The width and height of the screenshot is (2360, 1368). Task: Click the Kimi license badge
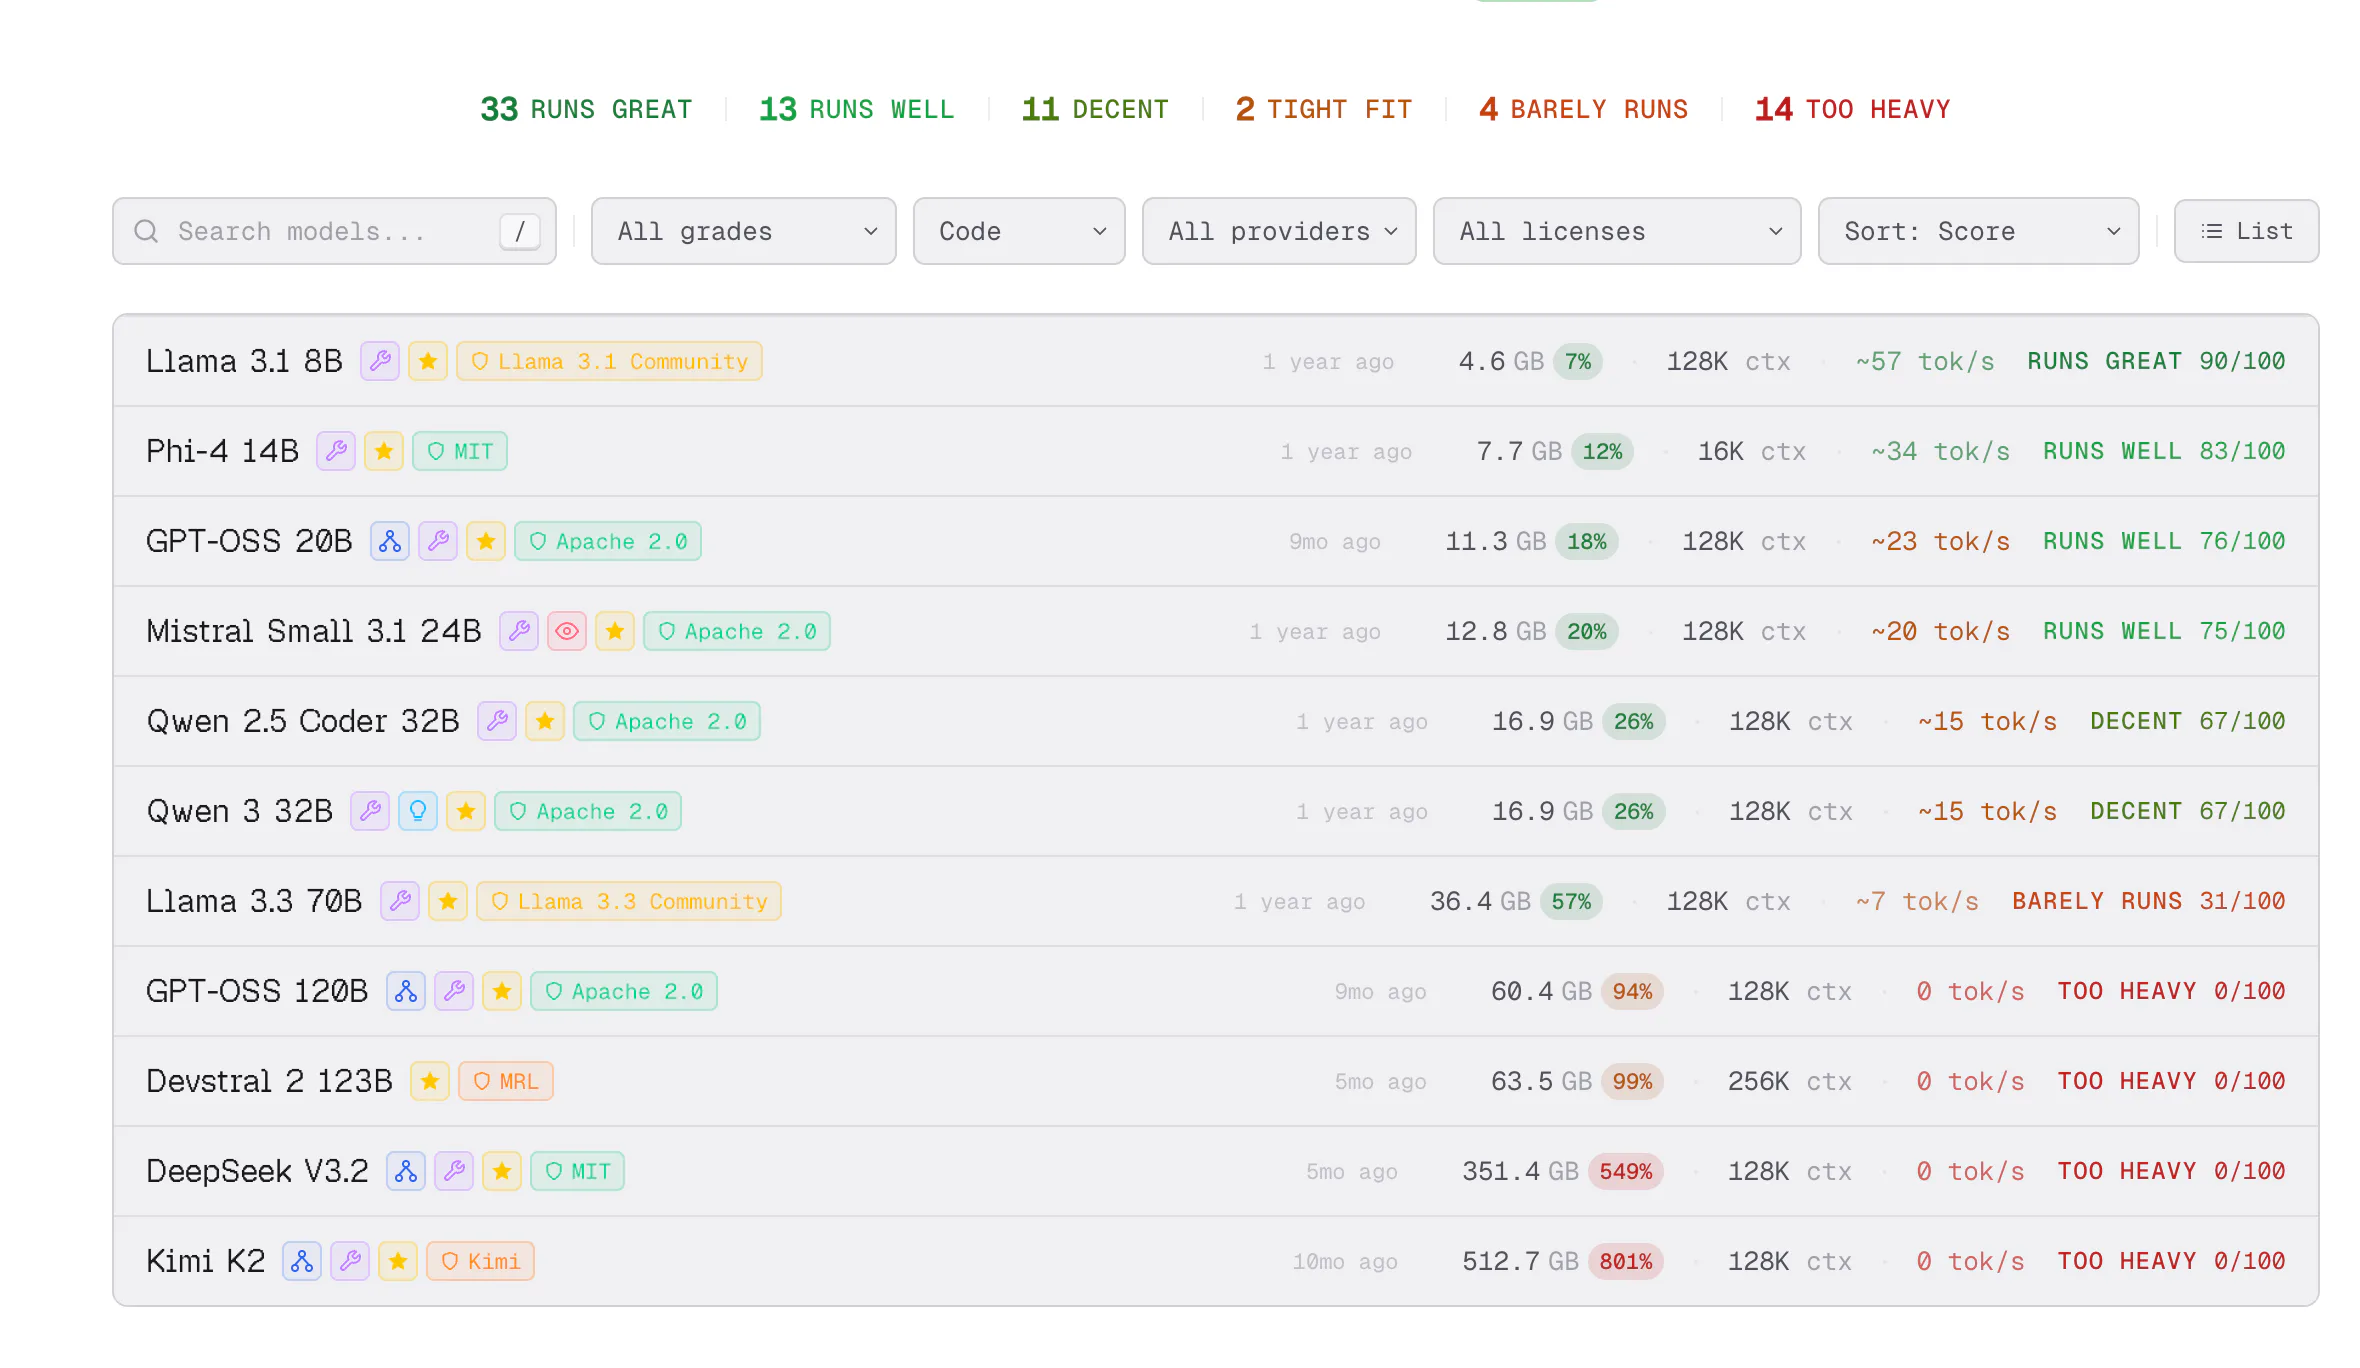[481, 1261]
